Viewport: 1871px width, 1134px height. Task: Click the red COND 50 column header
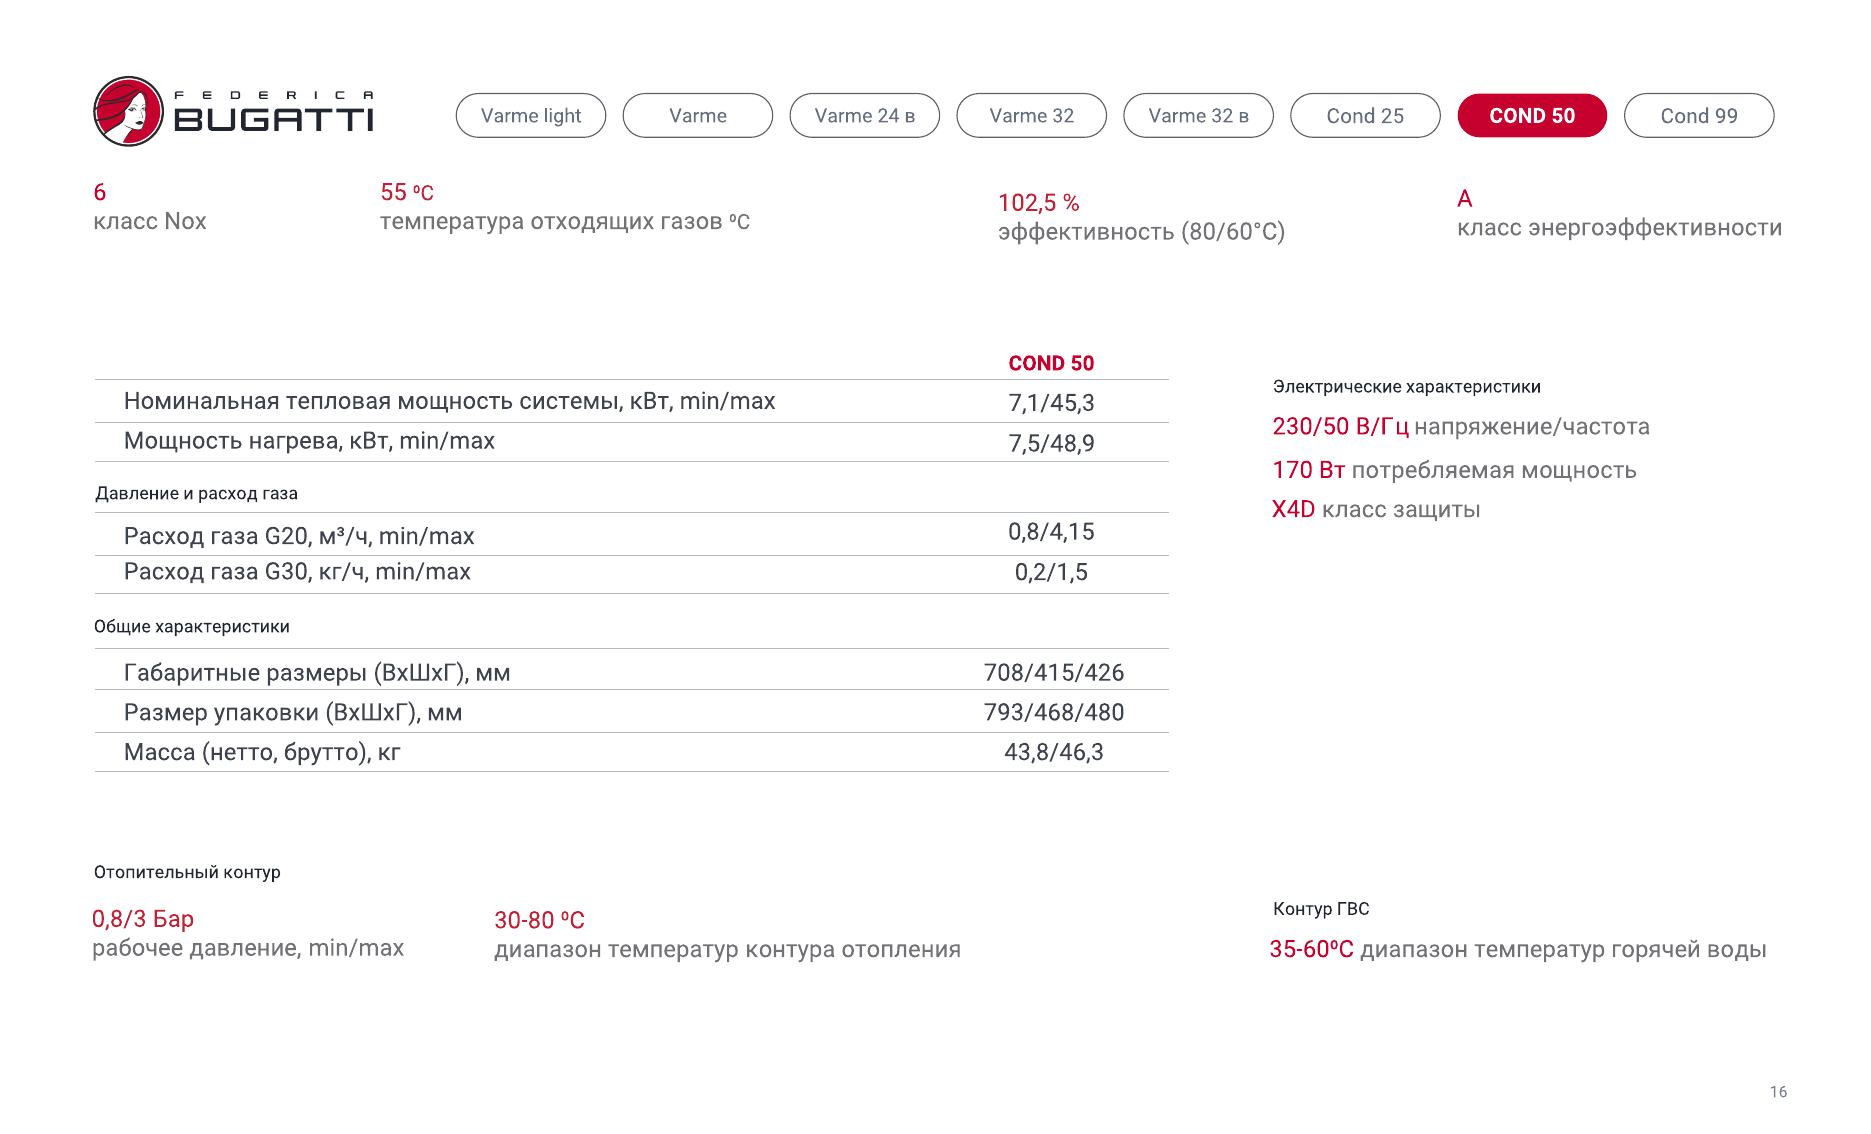[1051, 363]
